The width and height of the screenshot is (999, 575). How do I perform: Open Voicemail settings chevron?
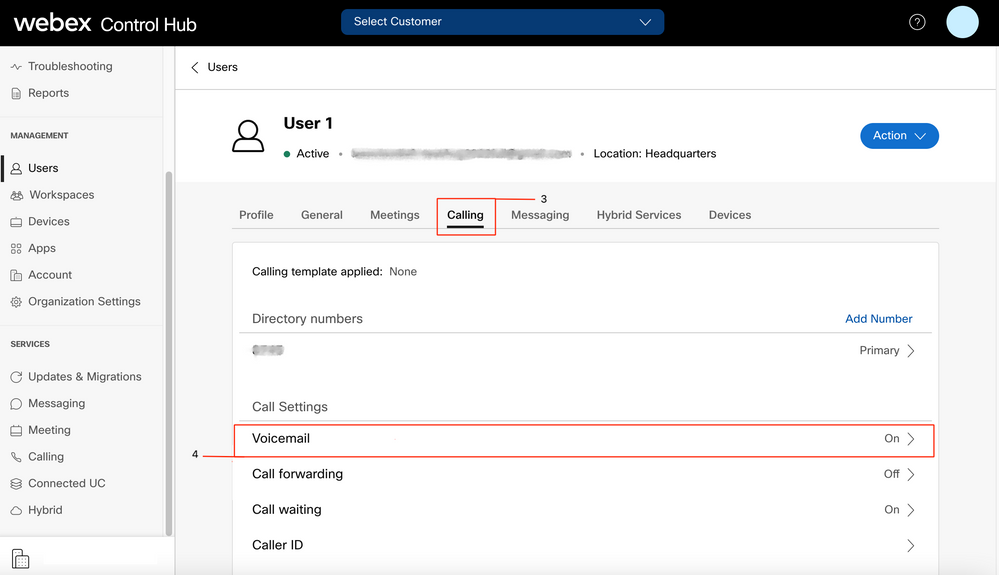pos(910,439)
